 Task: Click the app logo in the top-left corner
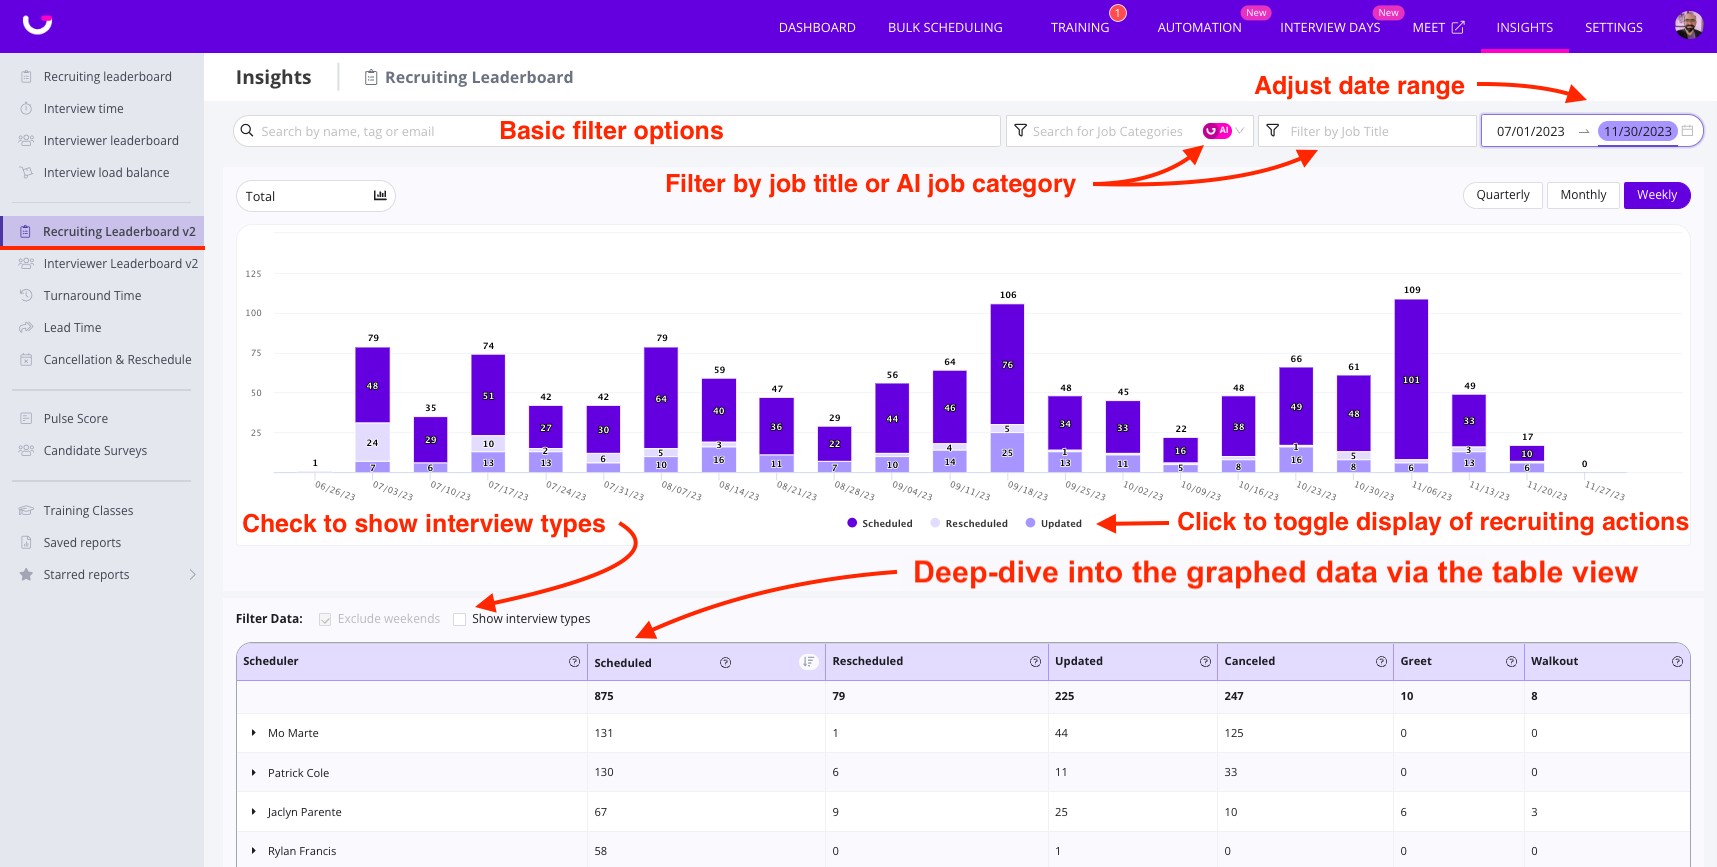pyautogui.click(x=37, y=25)
